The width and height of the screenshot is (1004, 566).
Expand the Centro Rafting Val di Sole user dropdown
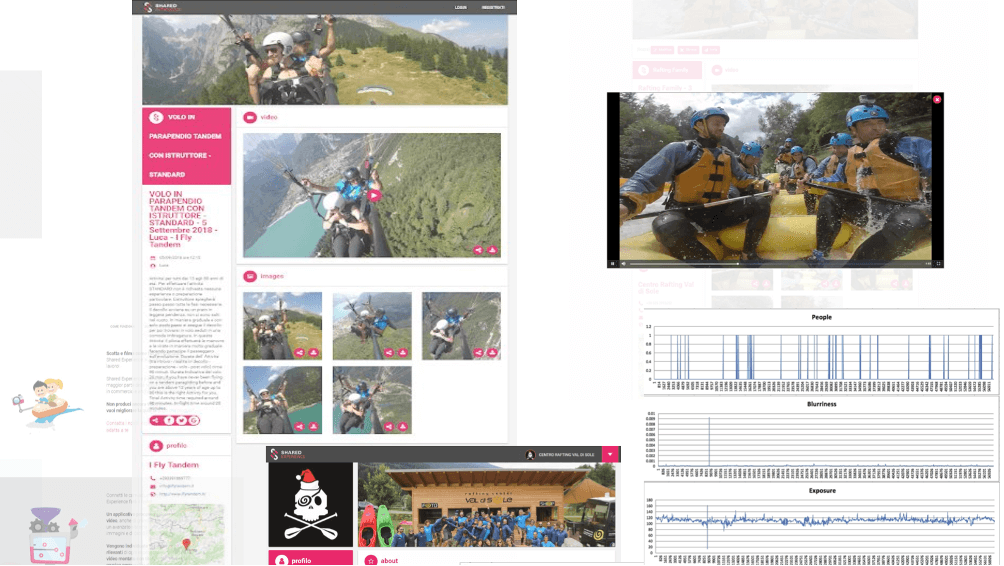point(609,455)
